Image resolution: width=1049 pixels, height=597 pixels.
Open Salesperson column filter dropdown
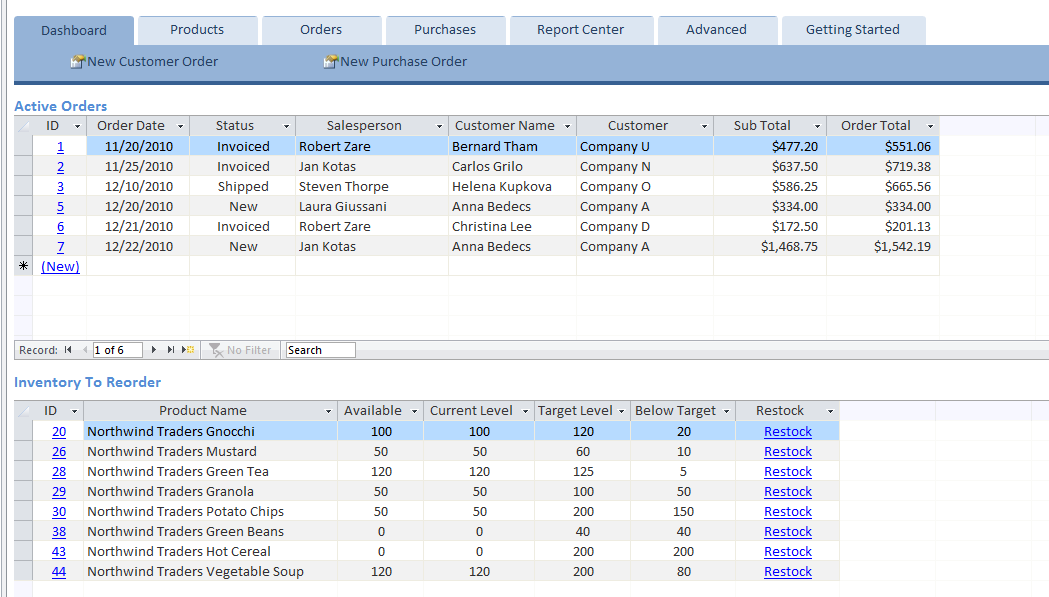coord(440,126)
